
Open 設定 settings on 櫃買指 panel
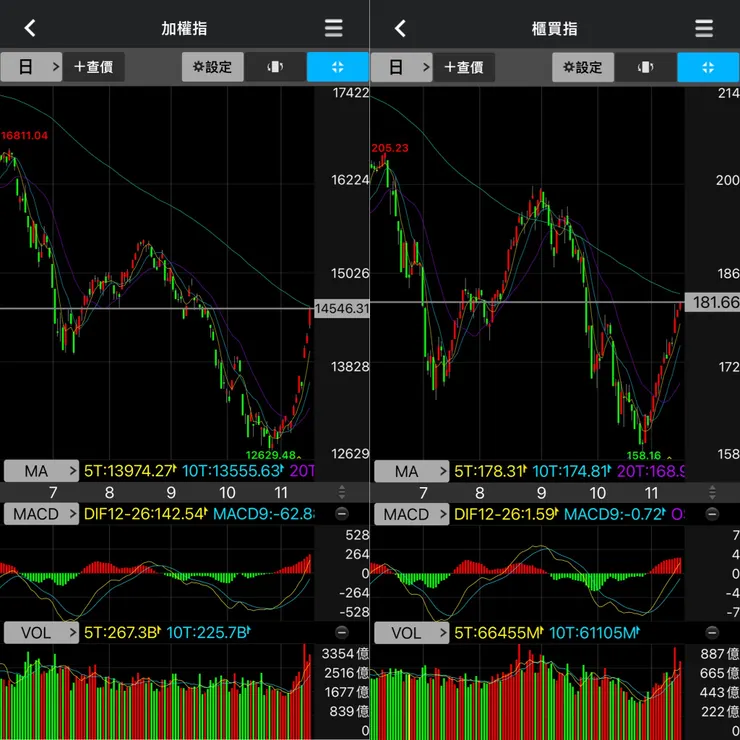point(583,67)
